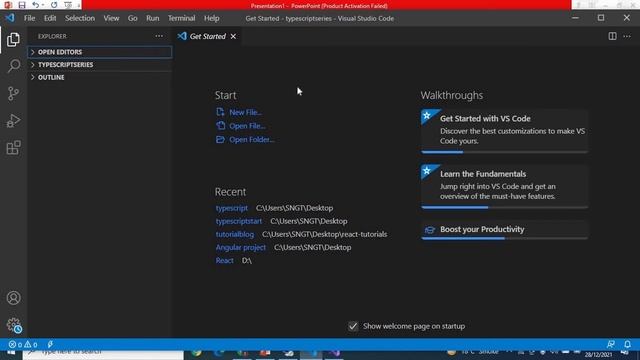Open the File menu
The image size is (640, 360).
click(29, 18)
